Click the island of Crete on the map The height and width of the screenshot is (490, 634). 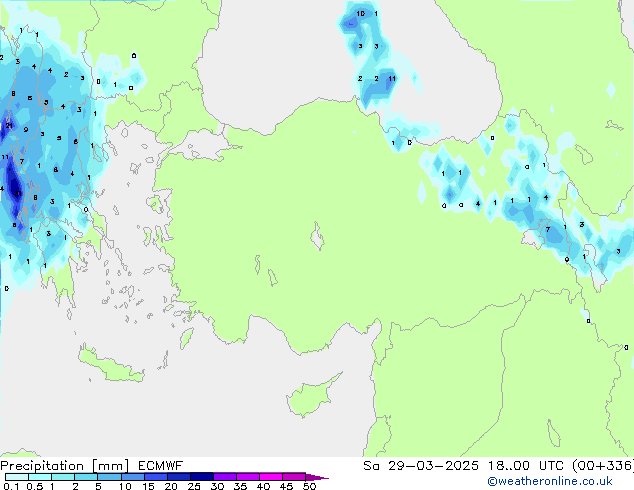(111, 366)
